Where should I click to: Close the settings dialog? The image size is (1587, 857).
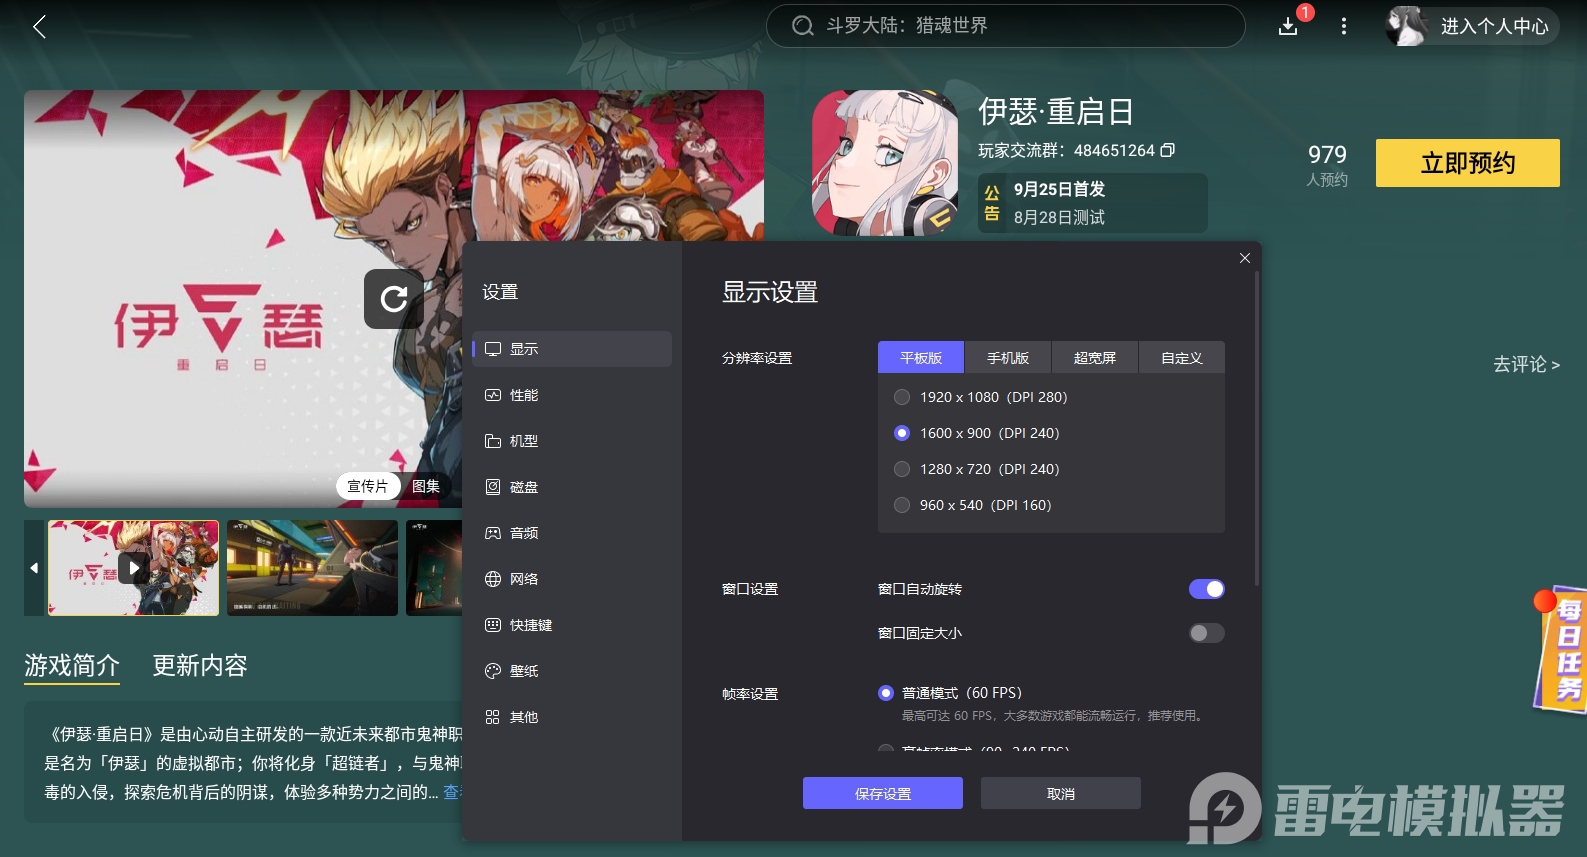coord(1245,258)
